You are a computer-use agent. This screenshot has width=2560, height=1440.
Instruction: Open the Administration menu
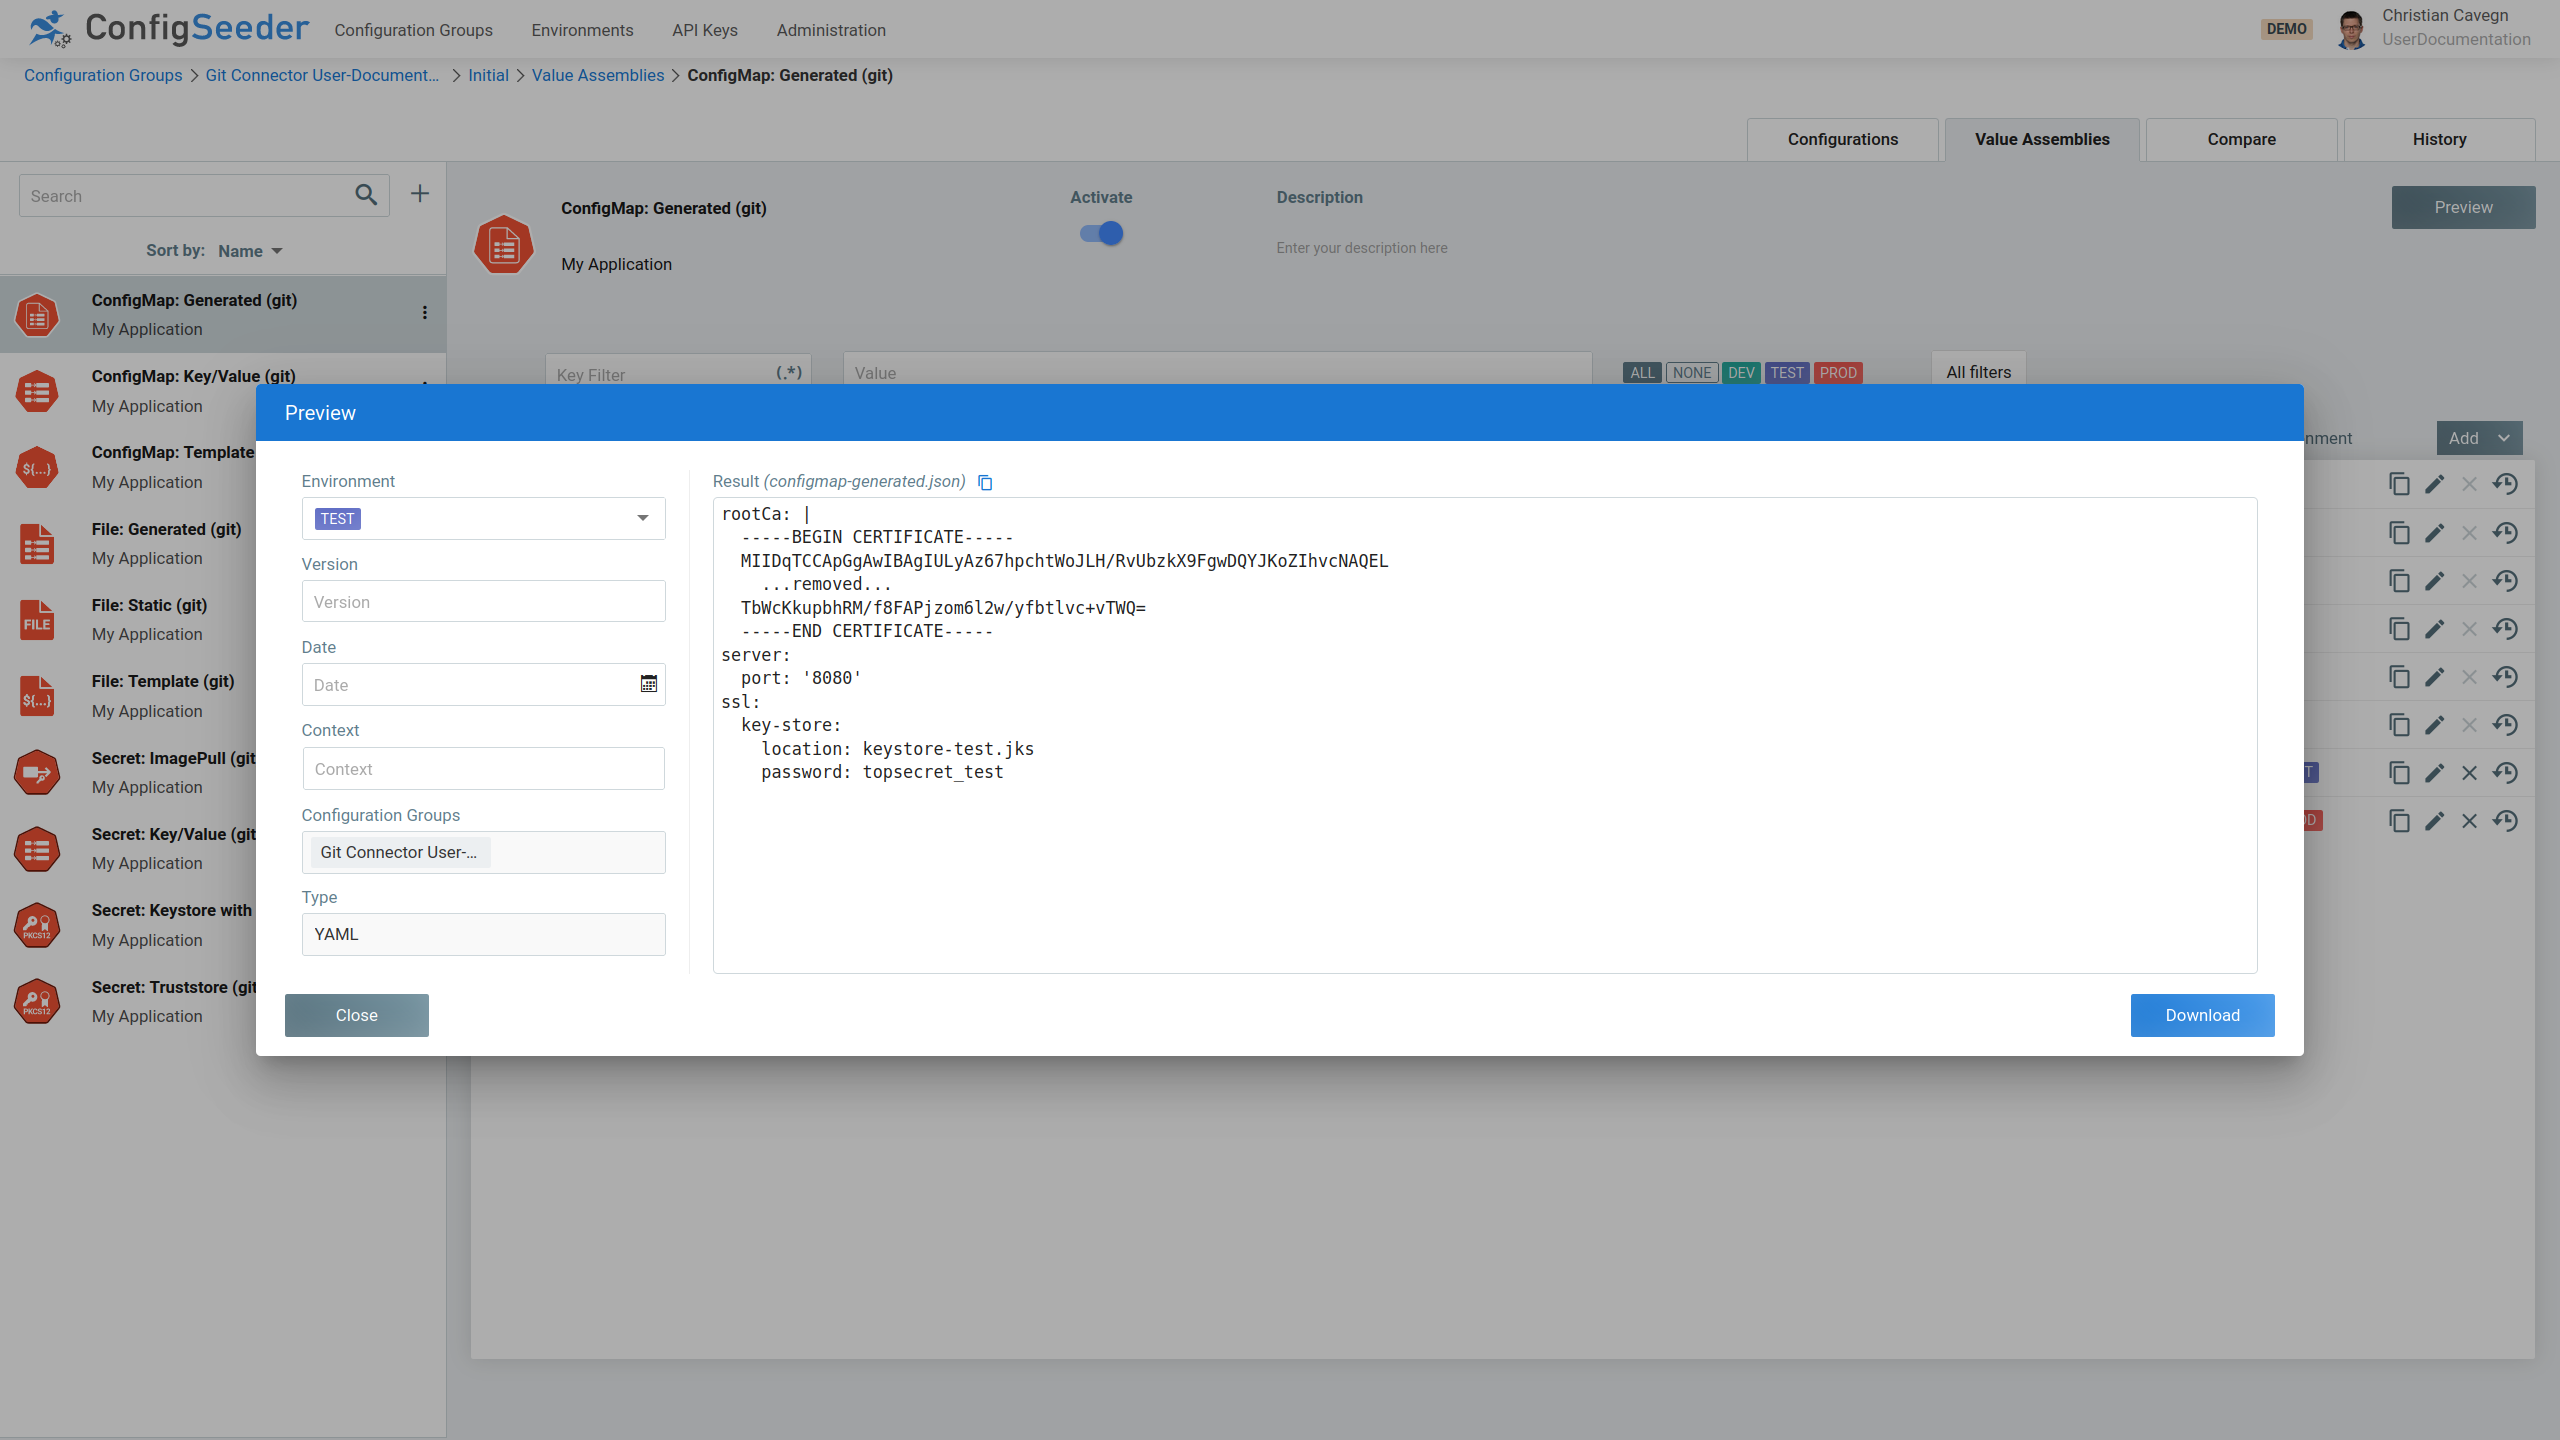point(831,30)
